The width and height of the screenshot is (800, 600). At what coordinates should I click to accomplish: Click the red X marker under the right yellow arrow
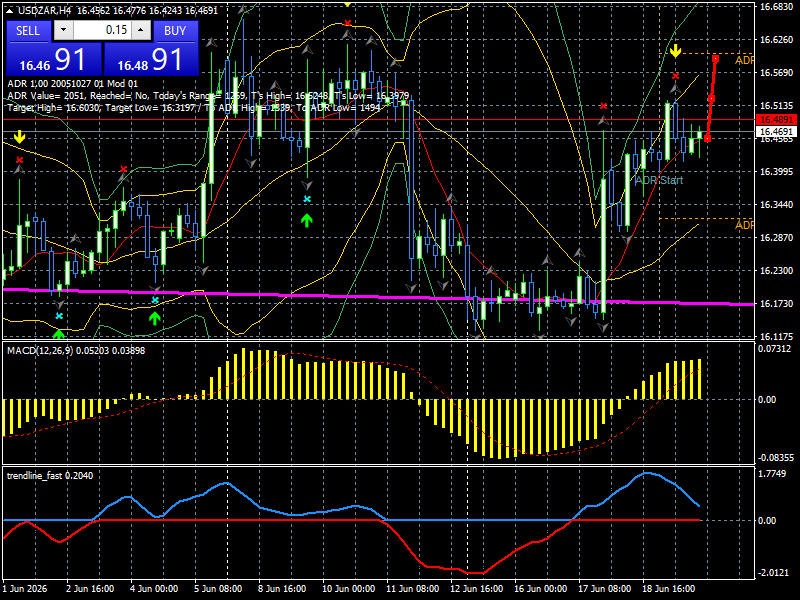(676, 76)
